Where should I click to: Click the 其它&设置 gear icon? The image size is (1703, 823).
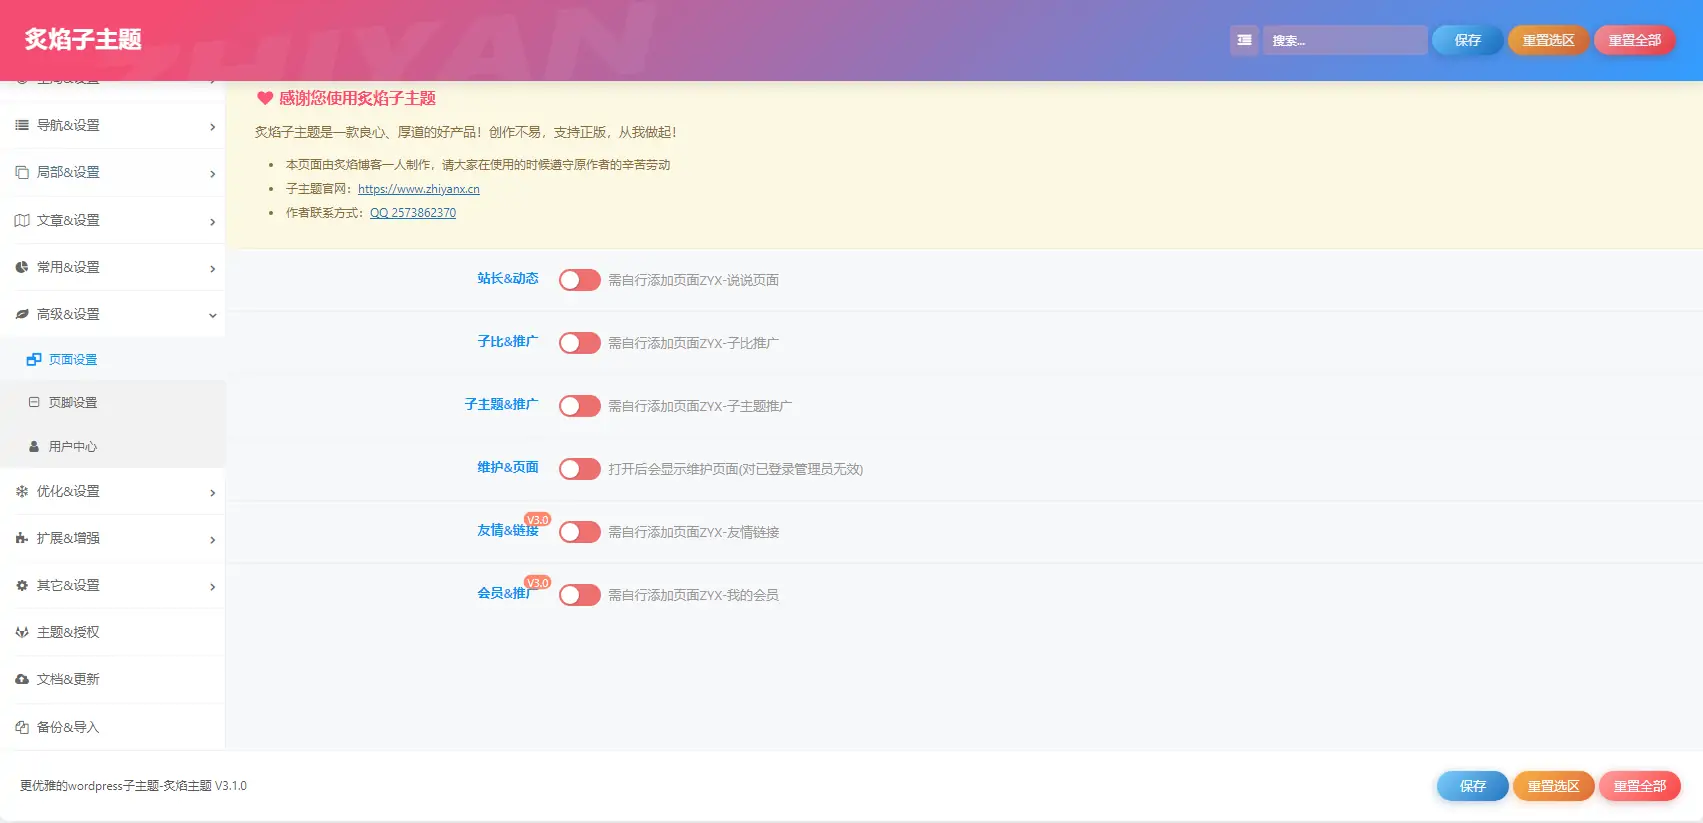[22, 585]
